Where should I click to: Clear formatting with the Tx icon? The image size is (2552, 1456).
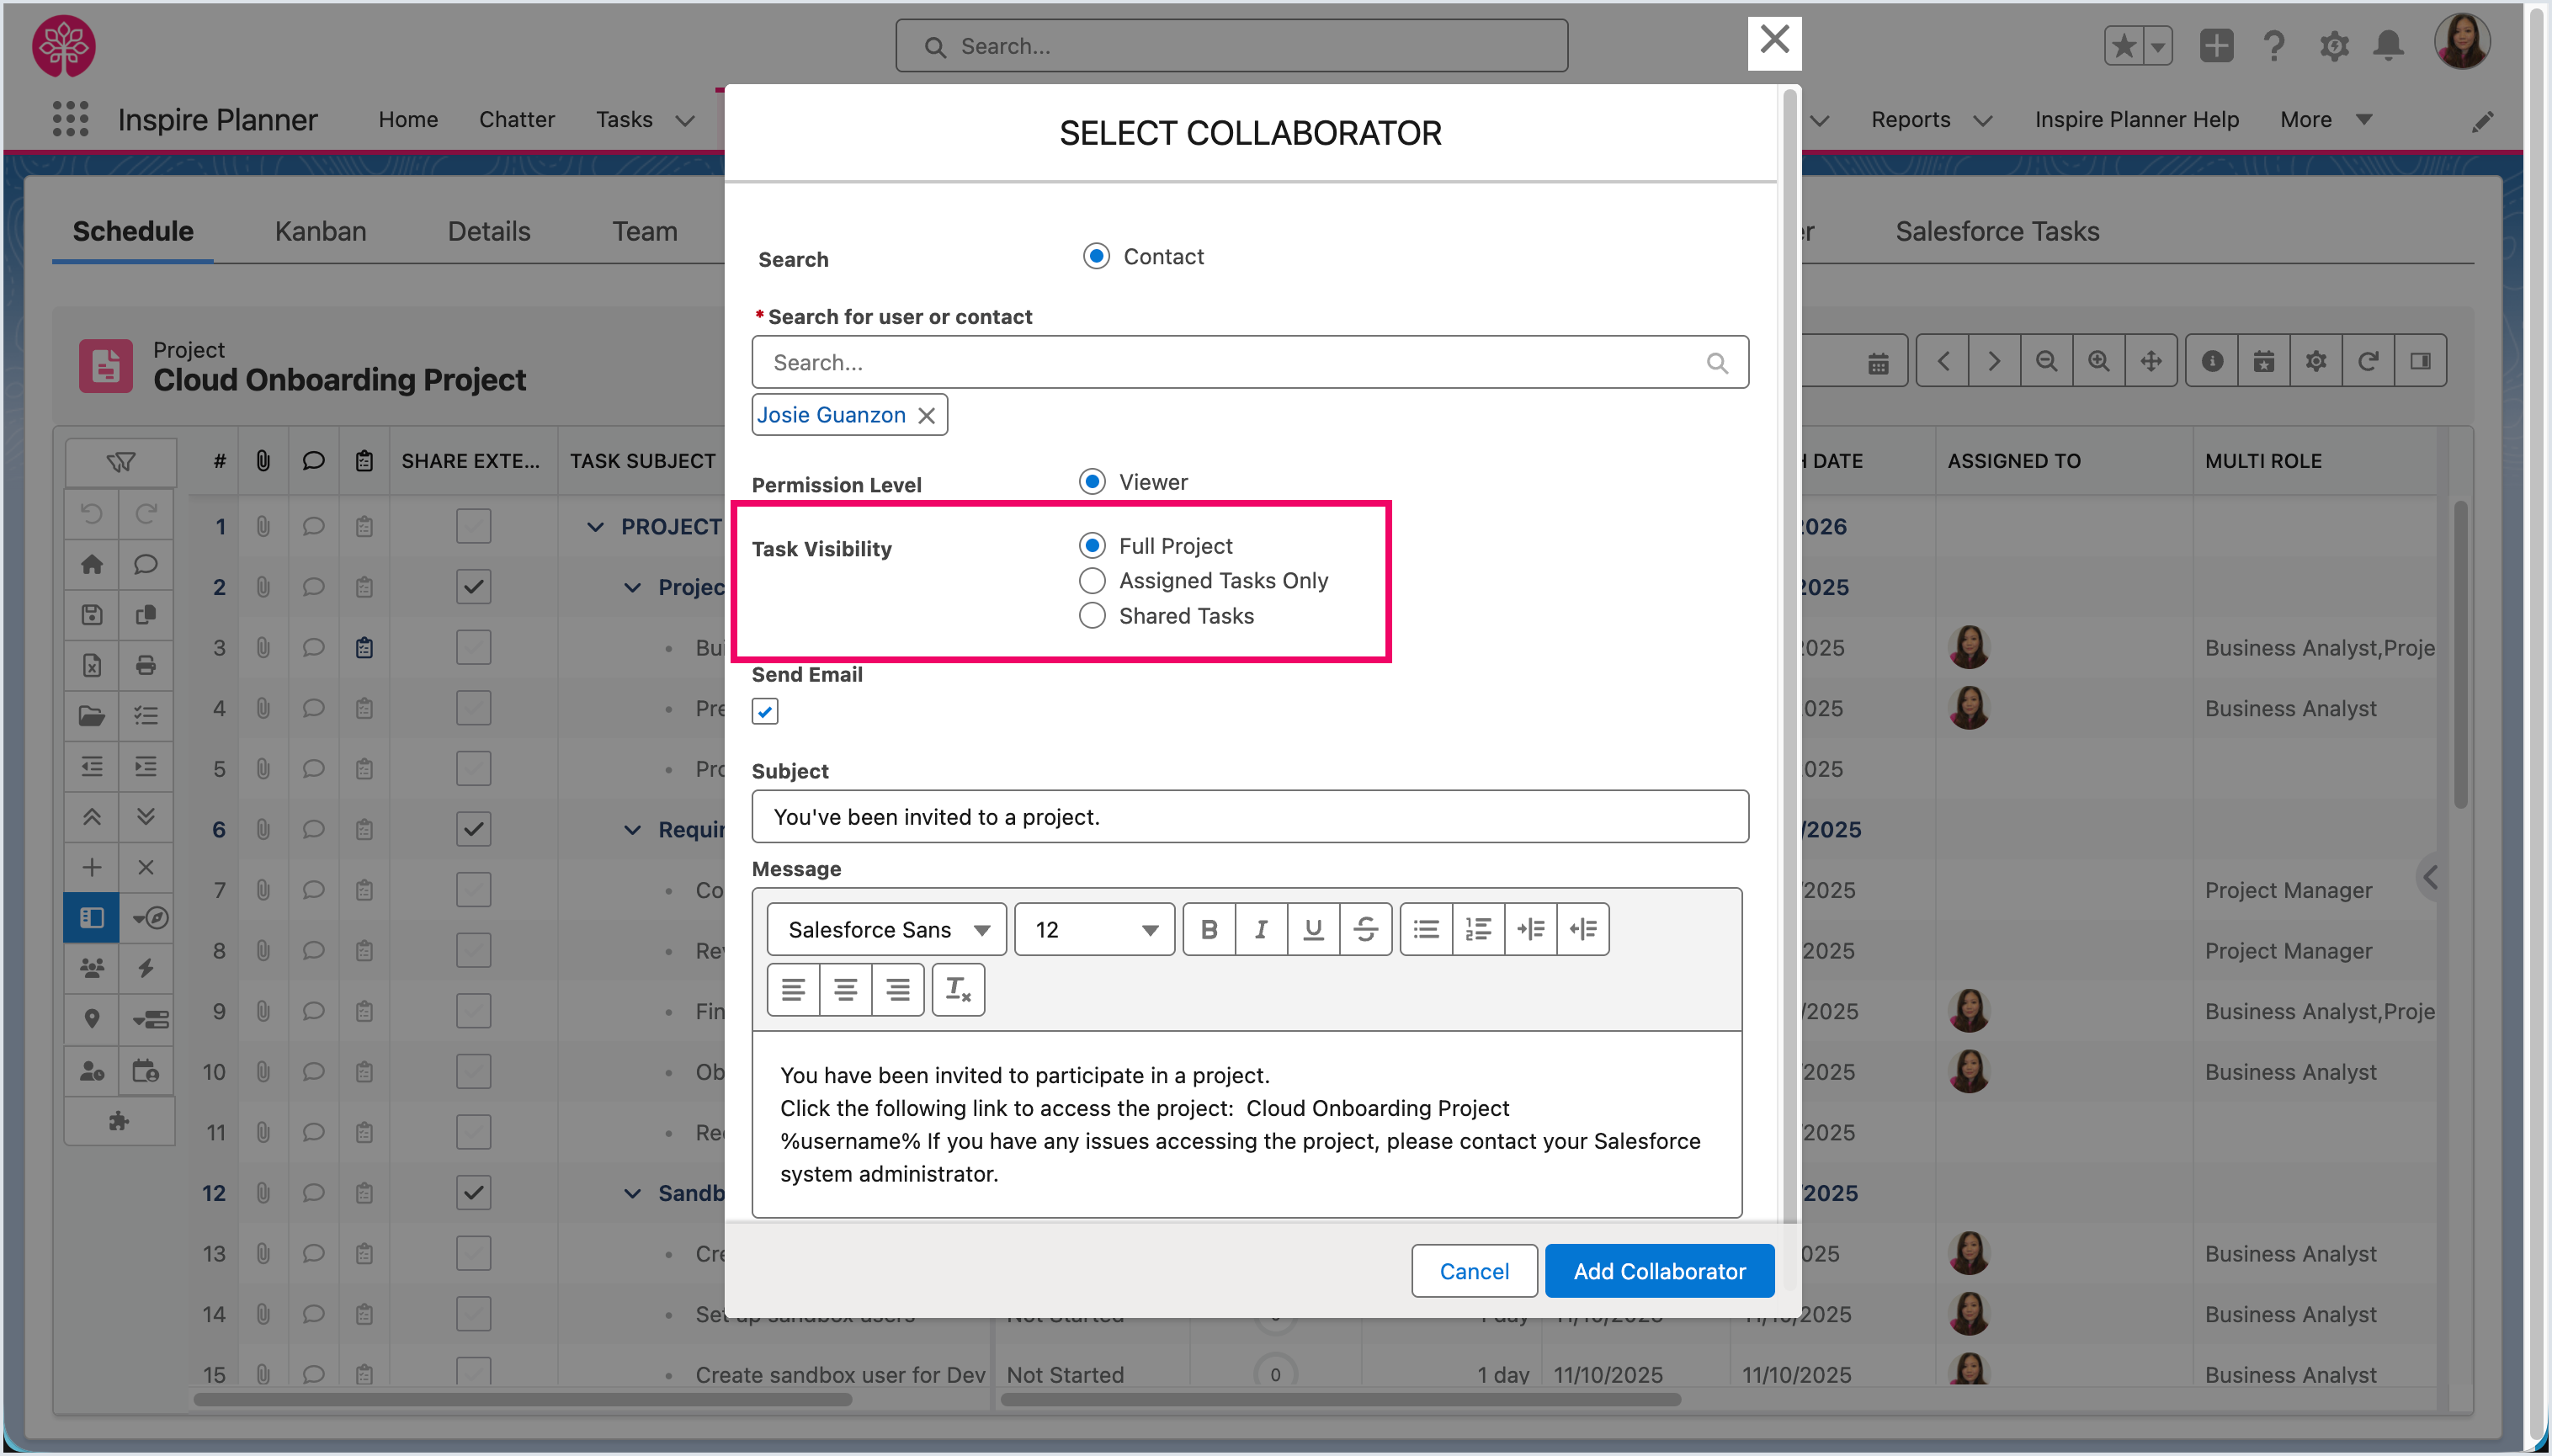coord(958,989)
